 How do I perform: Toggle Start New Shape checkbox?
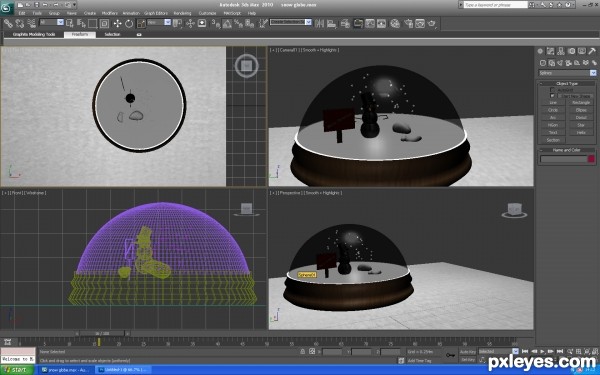[x=552, y=96]
